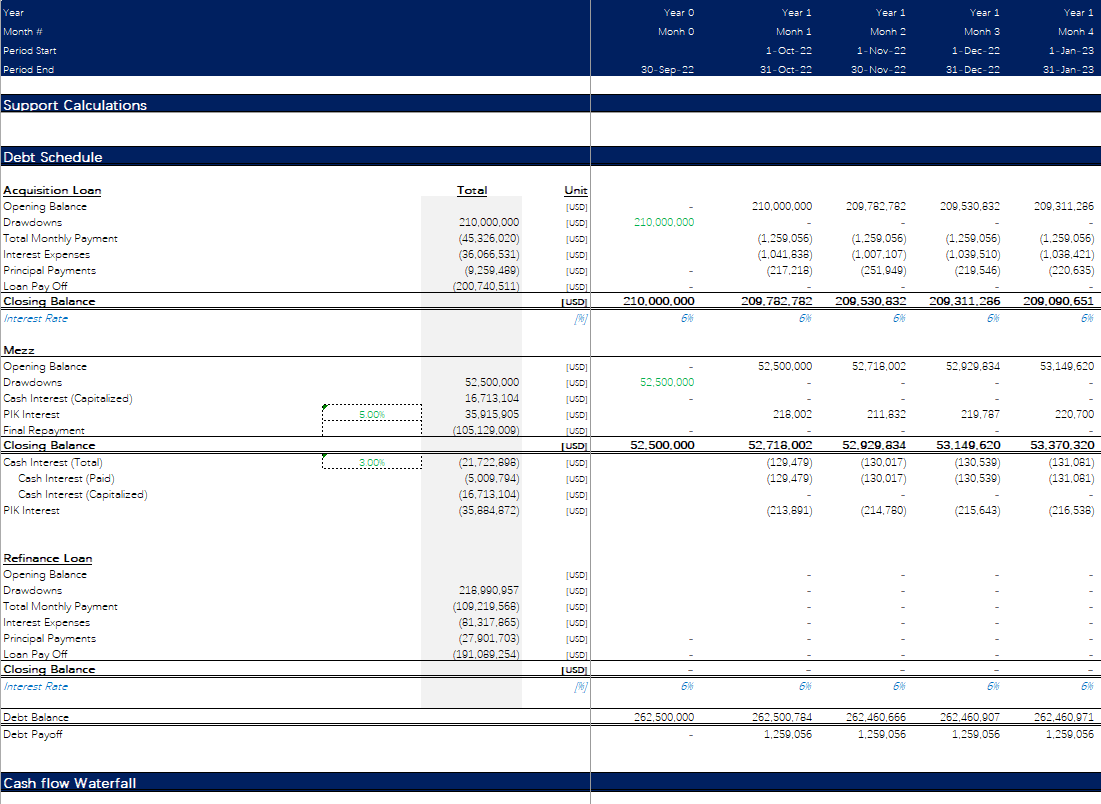Click the Refinance Loan heading label
The height and width of the screenshot is (804, 1101).
click(x=47, y=558)
